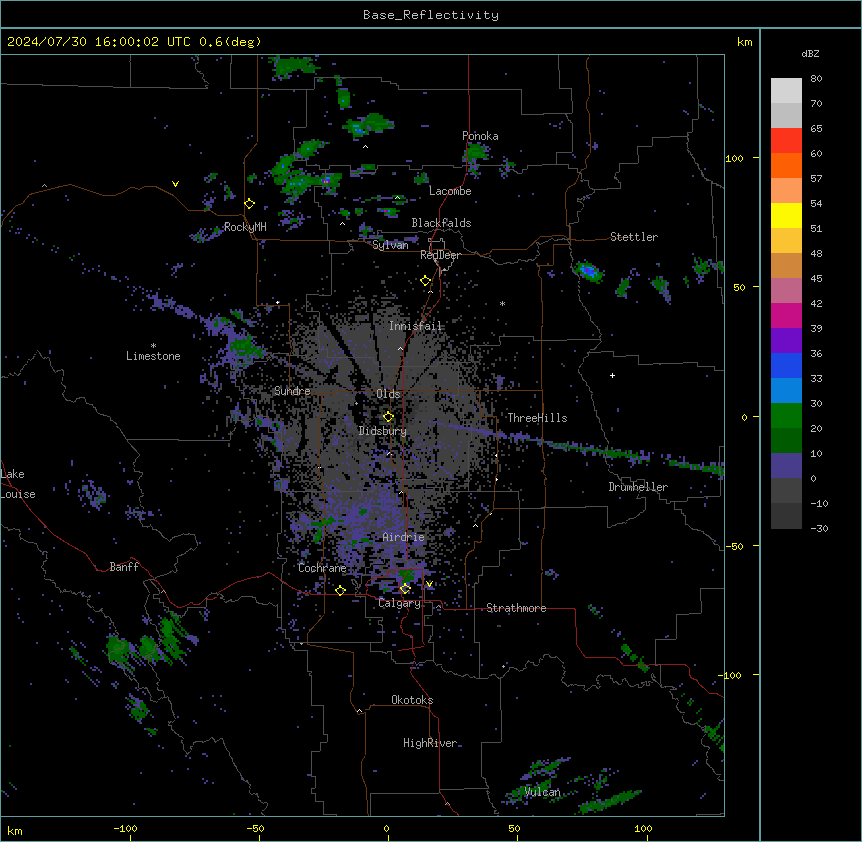Select the bright green 30-20 dBZ legend swatch
The width and height of the screenshot is (862, 842).
pyautogui.click(x=786, y=416)
